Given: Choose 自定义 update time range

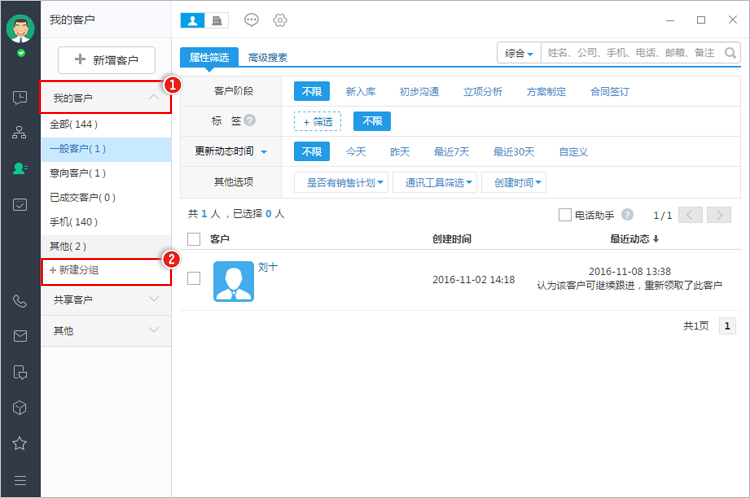Looking at the screenshot, I should click(x=574, y=152).
